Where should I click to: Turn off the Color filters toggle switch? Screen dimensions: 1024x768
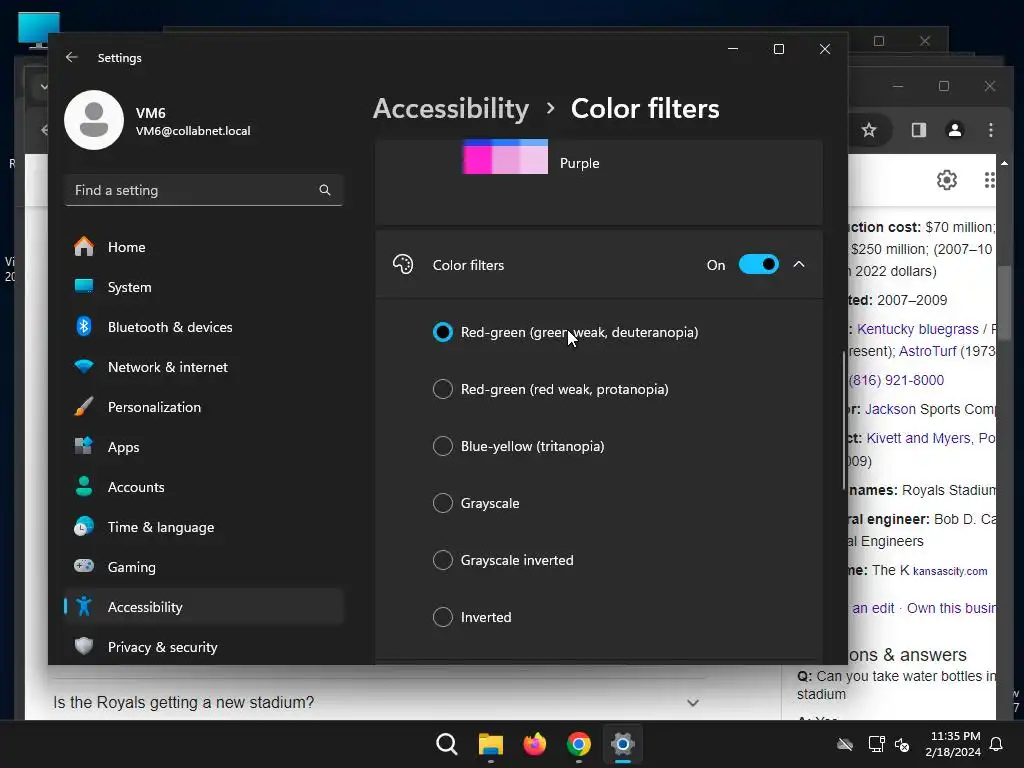click(x=759, y=264)
